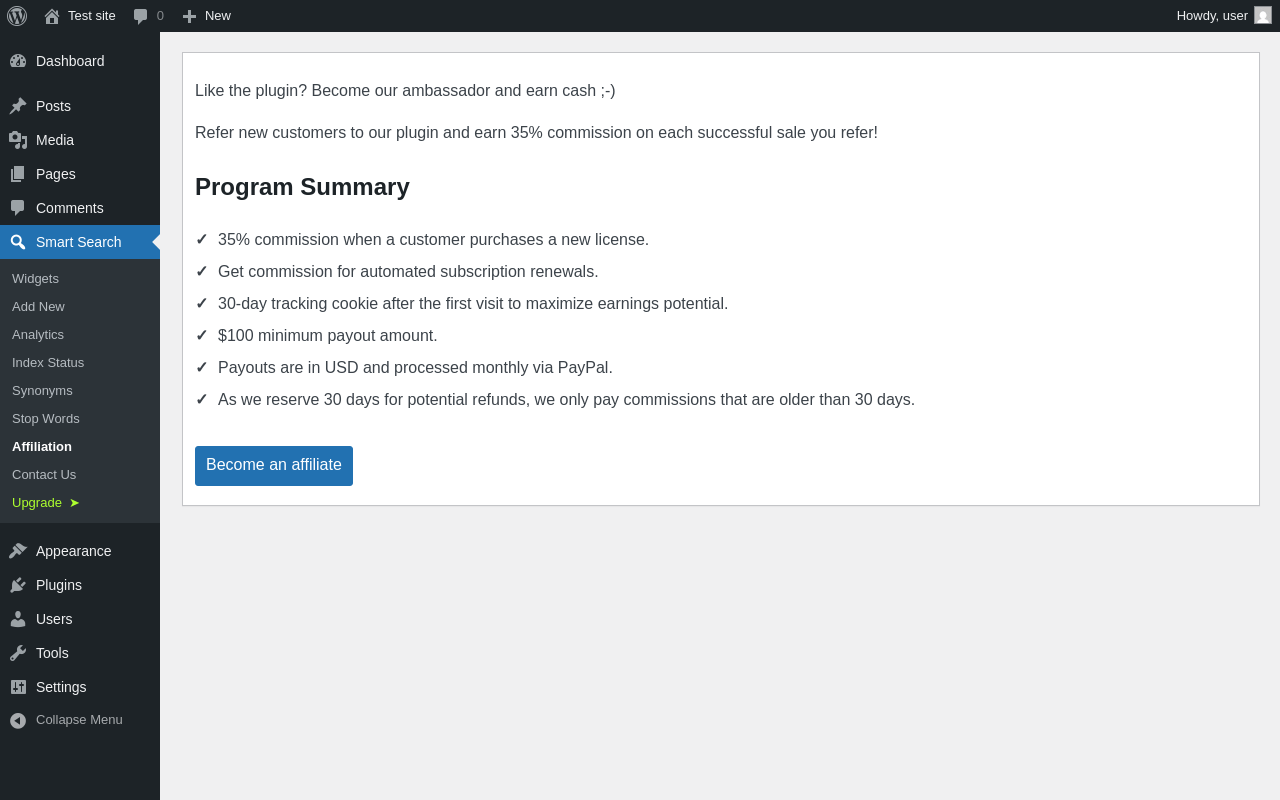Open the Contact Us submenu link

44,475
